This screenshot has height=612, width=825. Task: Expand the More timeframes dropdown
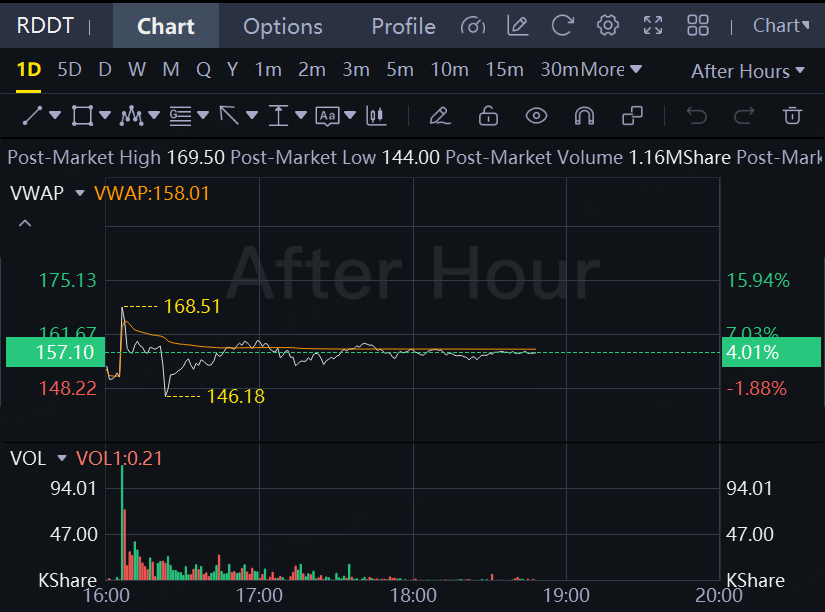pos(611,70)
